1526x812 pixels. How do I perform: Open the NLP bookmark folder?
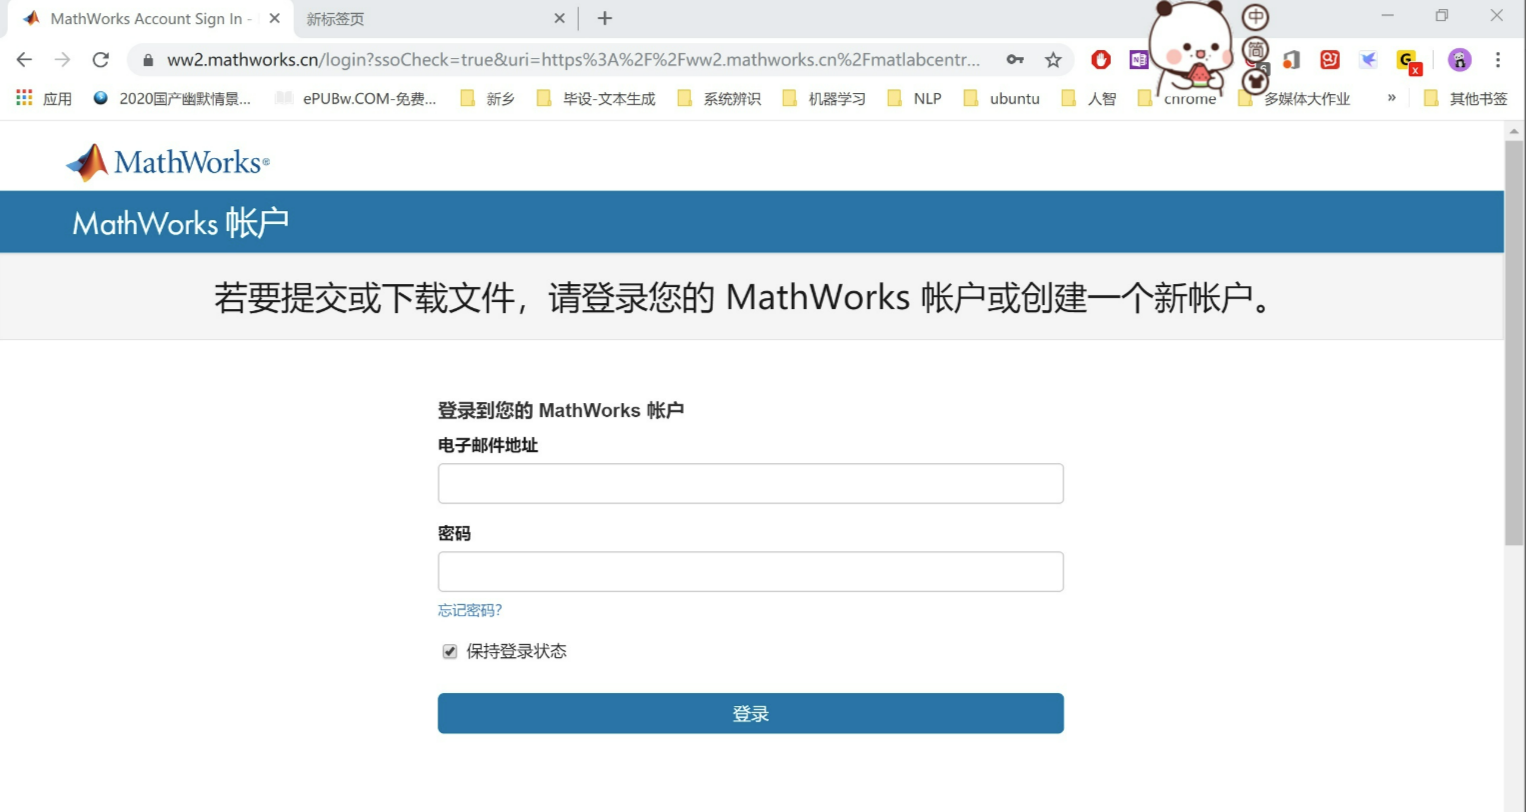pos(914,98)
